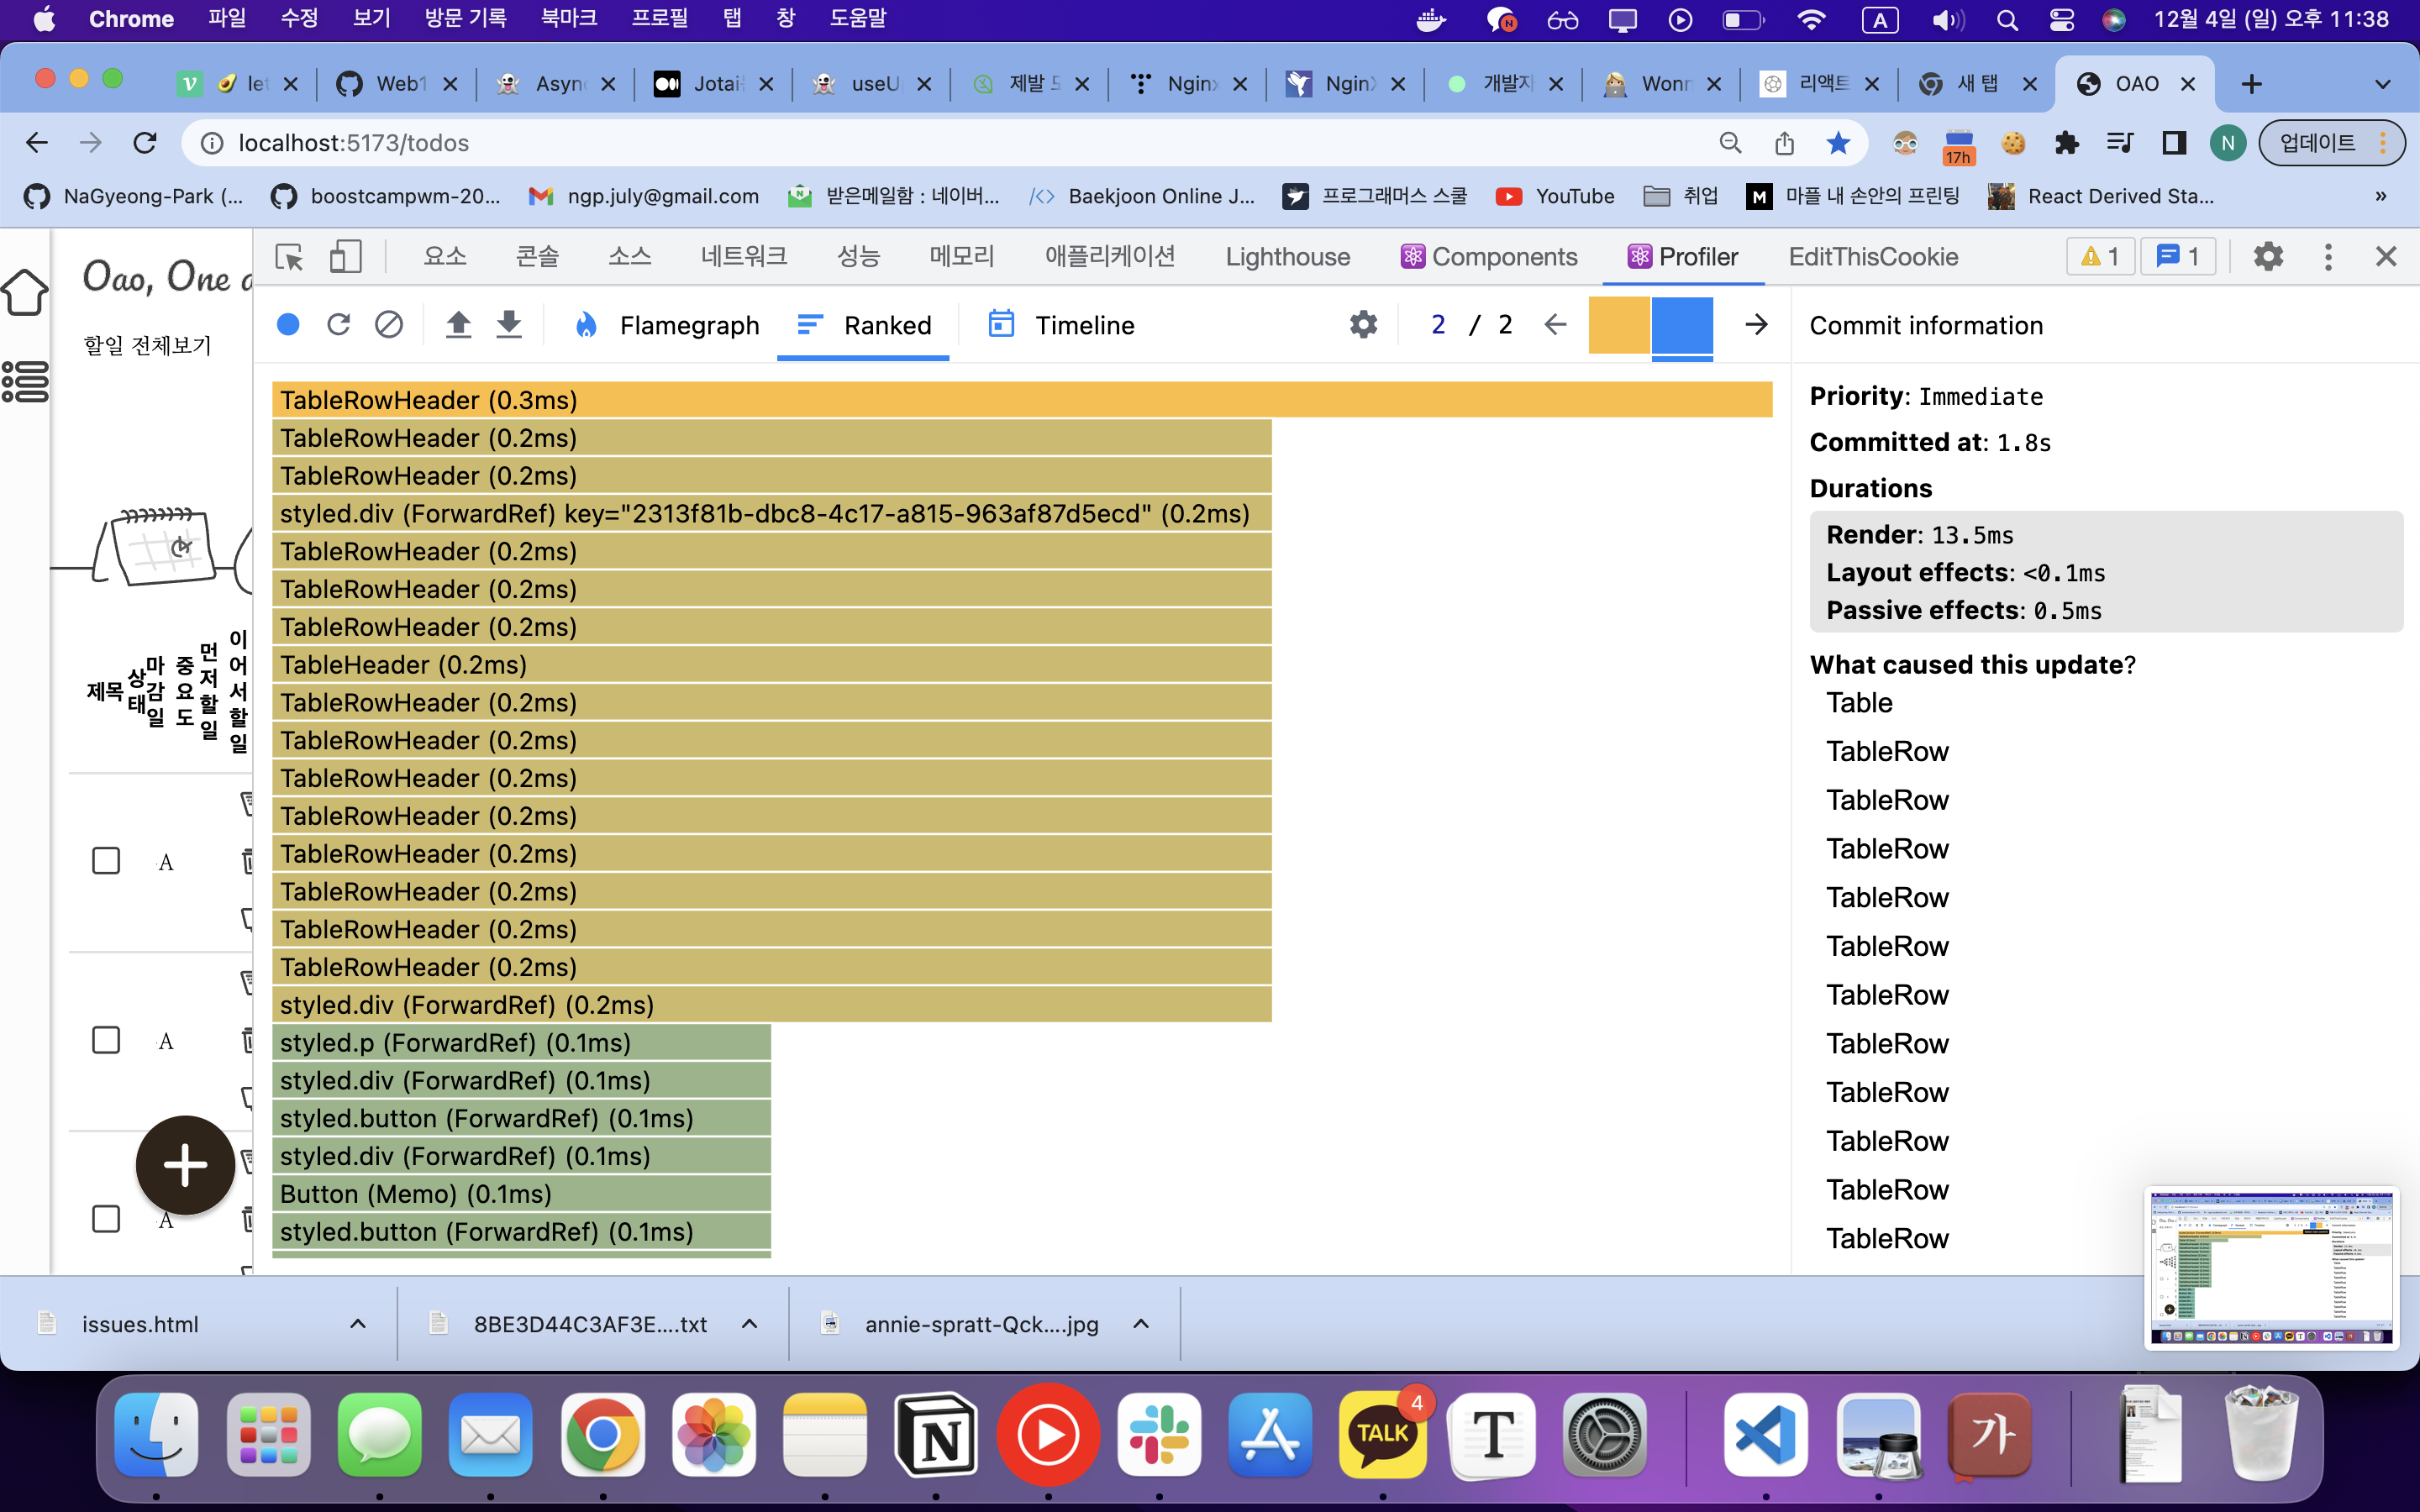Viewport: 2420px width, 1512px height.
Task: Expand the Chrome tab search dropdown arrow
Action: tap(2382, 84)
